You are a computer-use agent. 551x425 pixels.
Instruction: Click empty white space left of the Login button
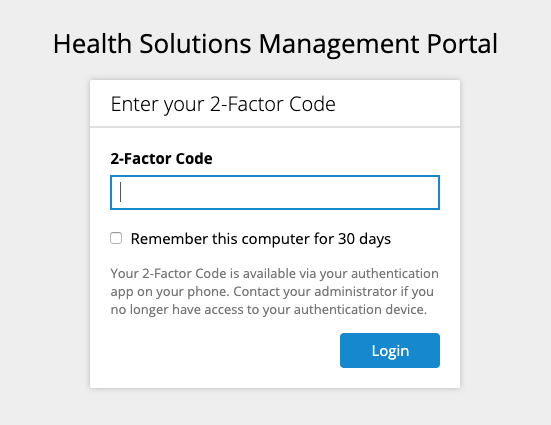pos(225,350)
